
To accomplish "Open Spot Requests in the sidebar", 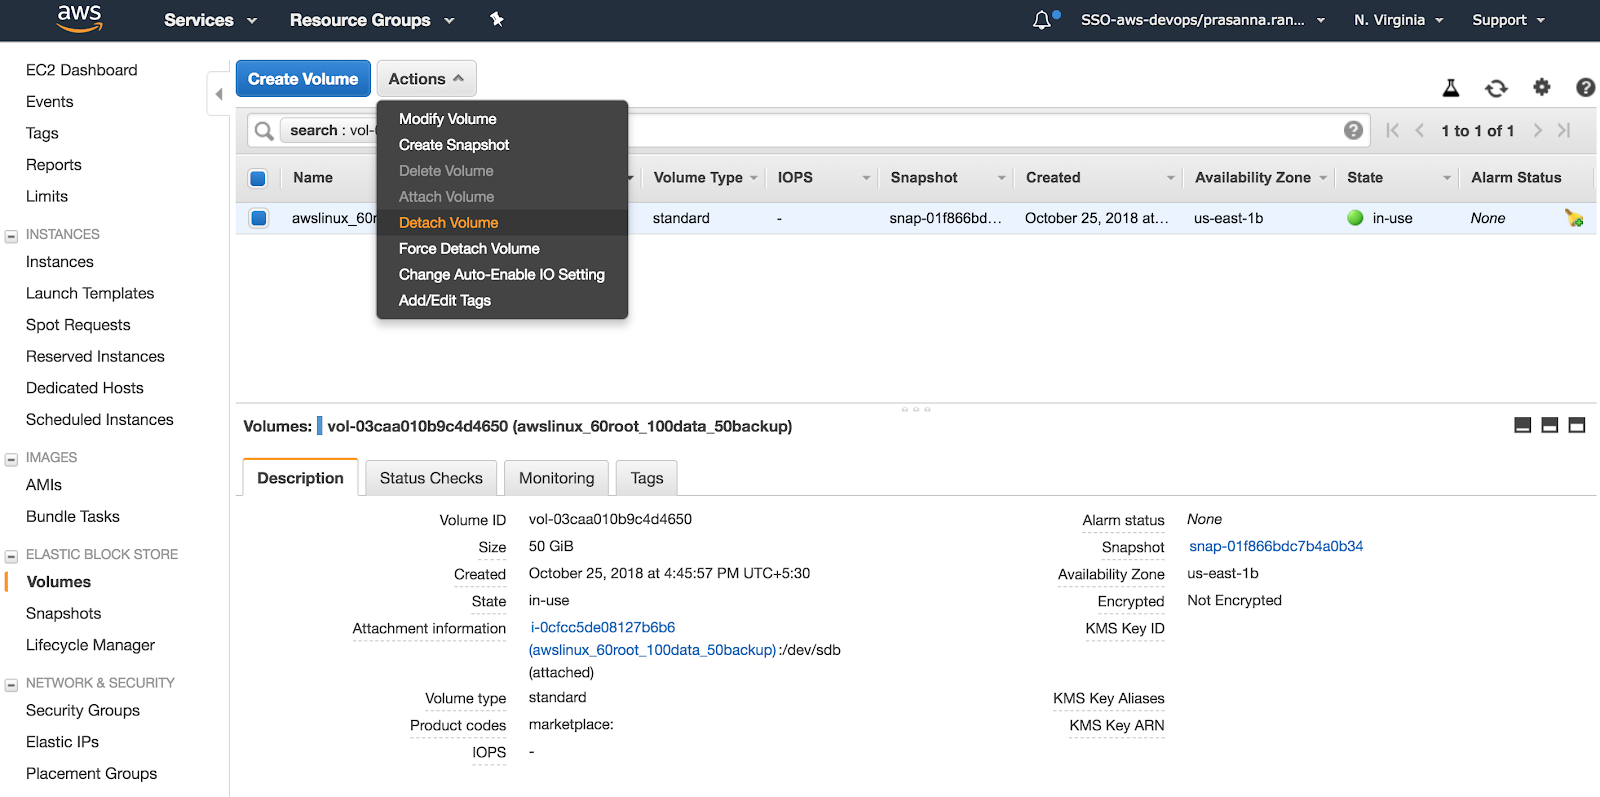I will pos(78,325).
